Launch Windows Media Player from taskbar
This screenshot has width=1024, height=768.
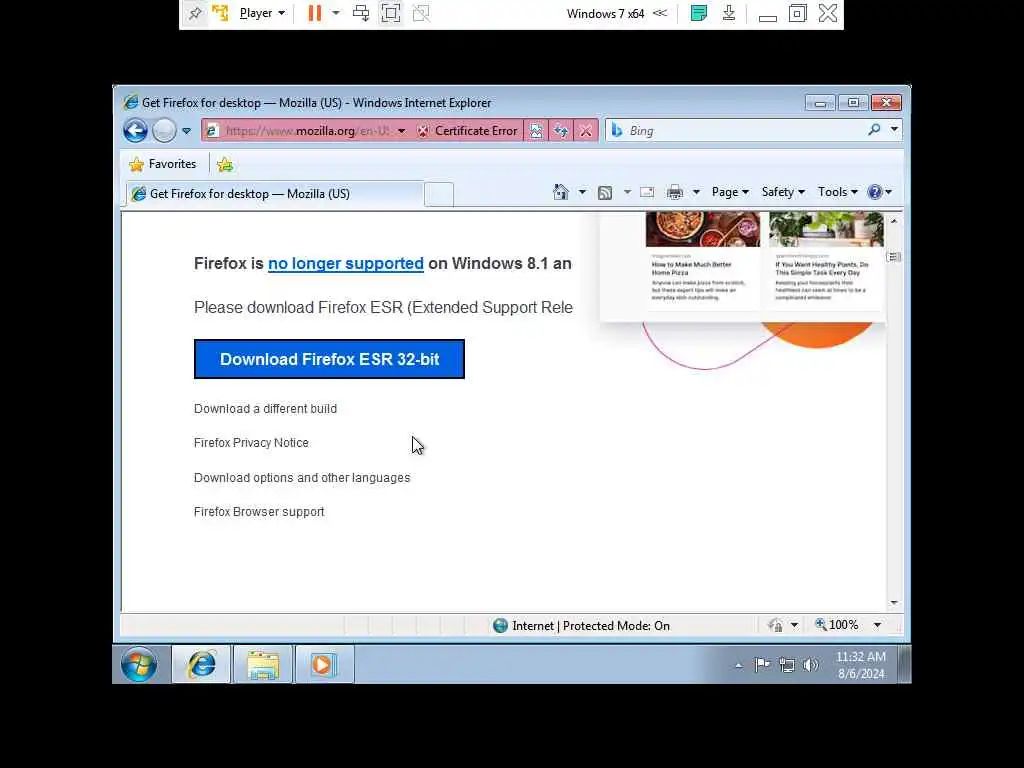[324, 664]
